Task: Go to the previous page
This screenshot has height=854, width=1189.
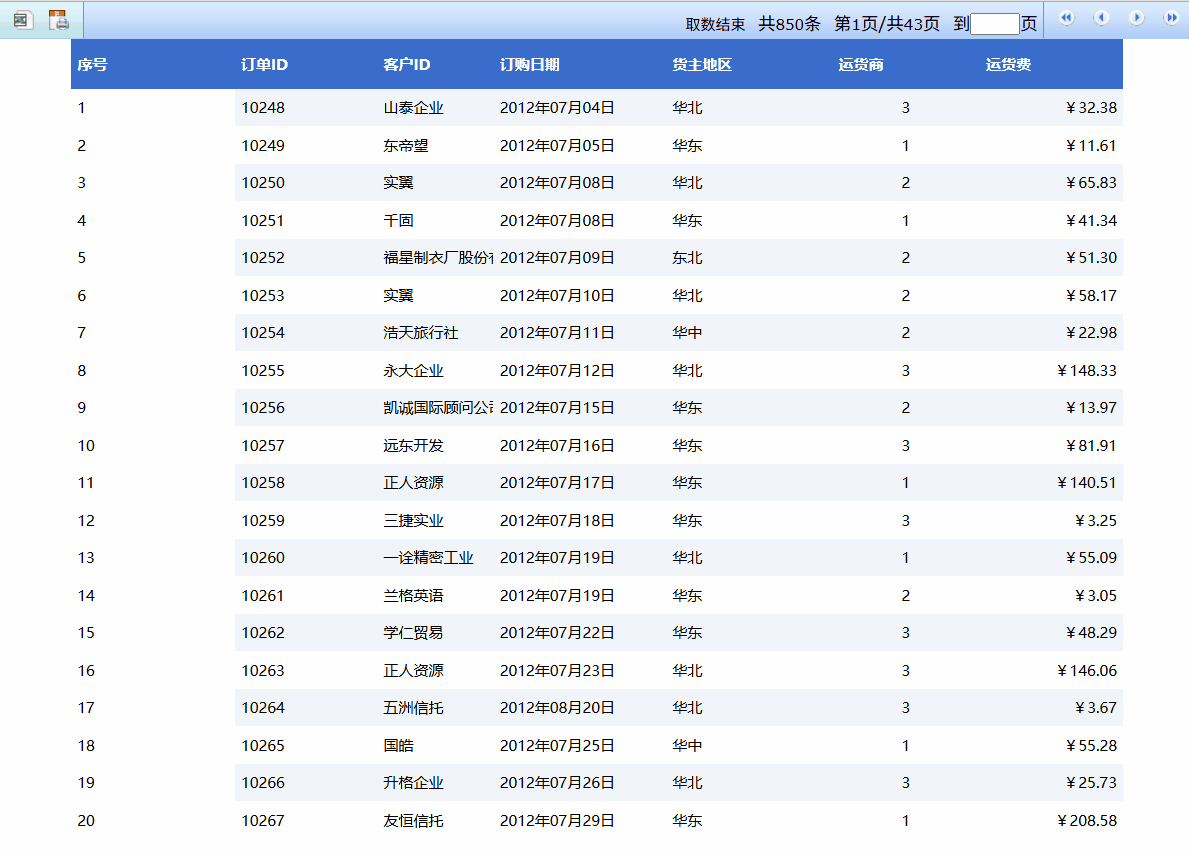Action: (1101, 18)
